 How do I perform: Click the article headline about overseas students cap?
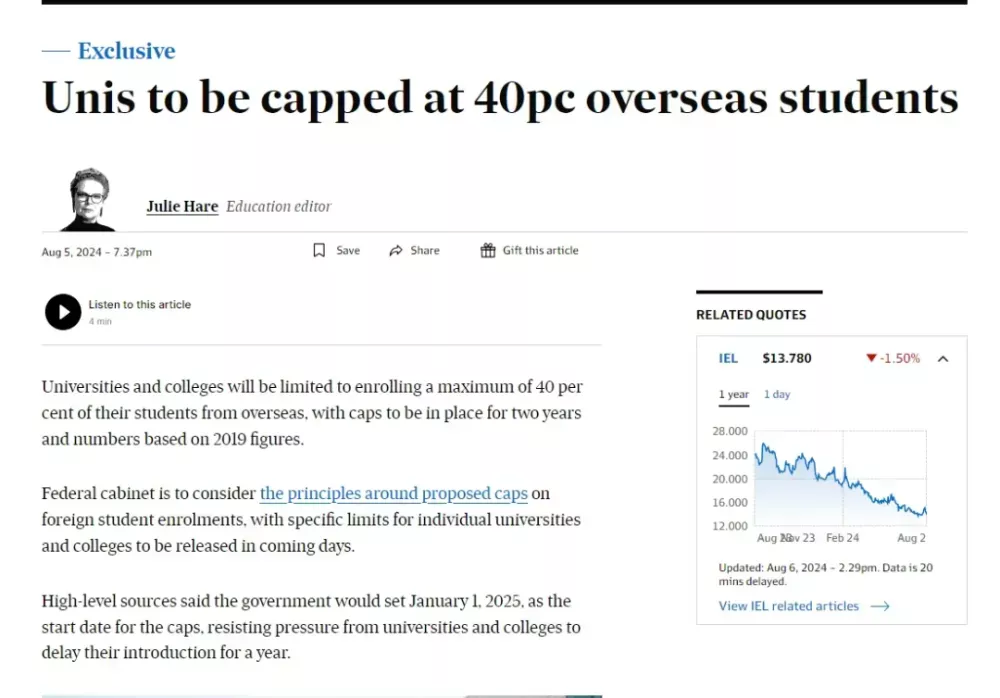pyautogui.click(x=500, y=98)
